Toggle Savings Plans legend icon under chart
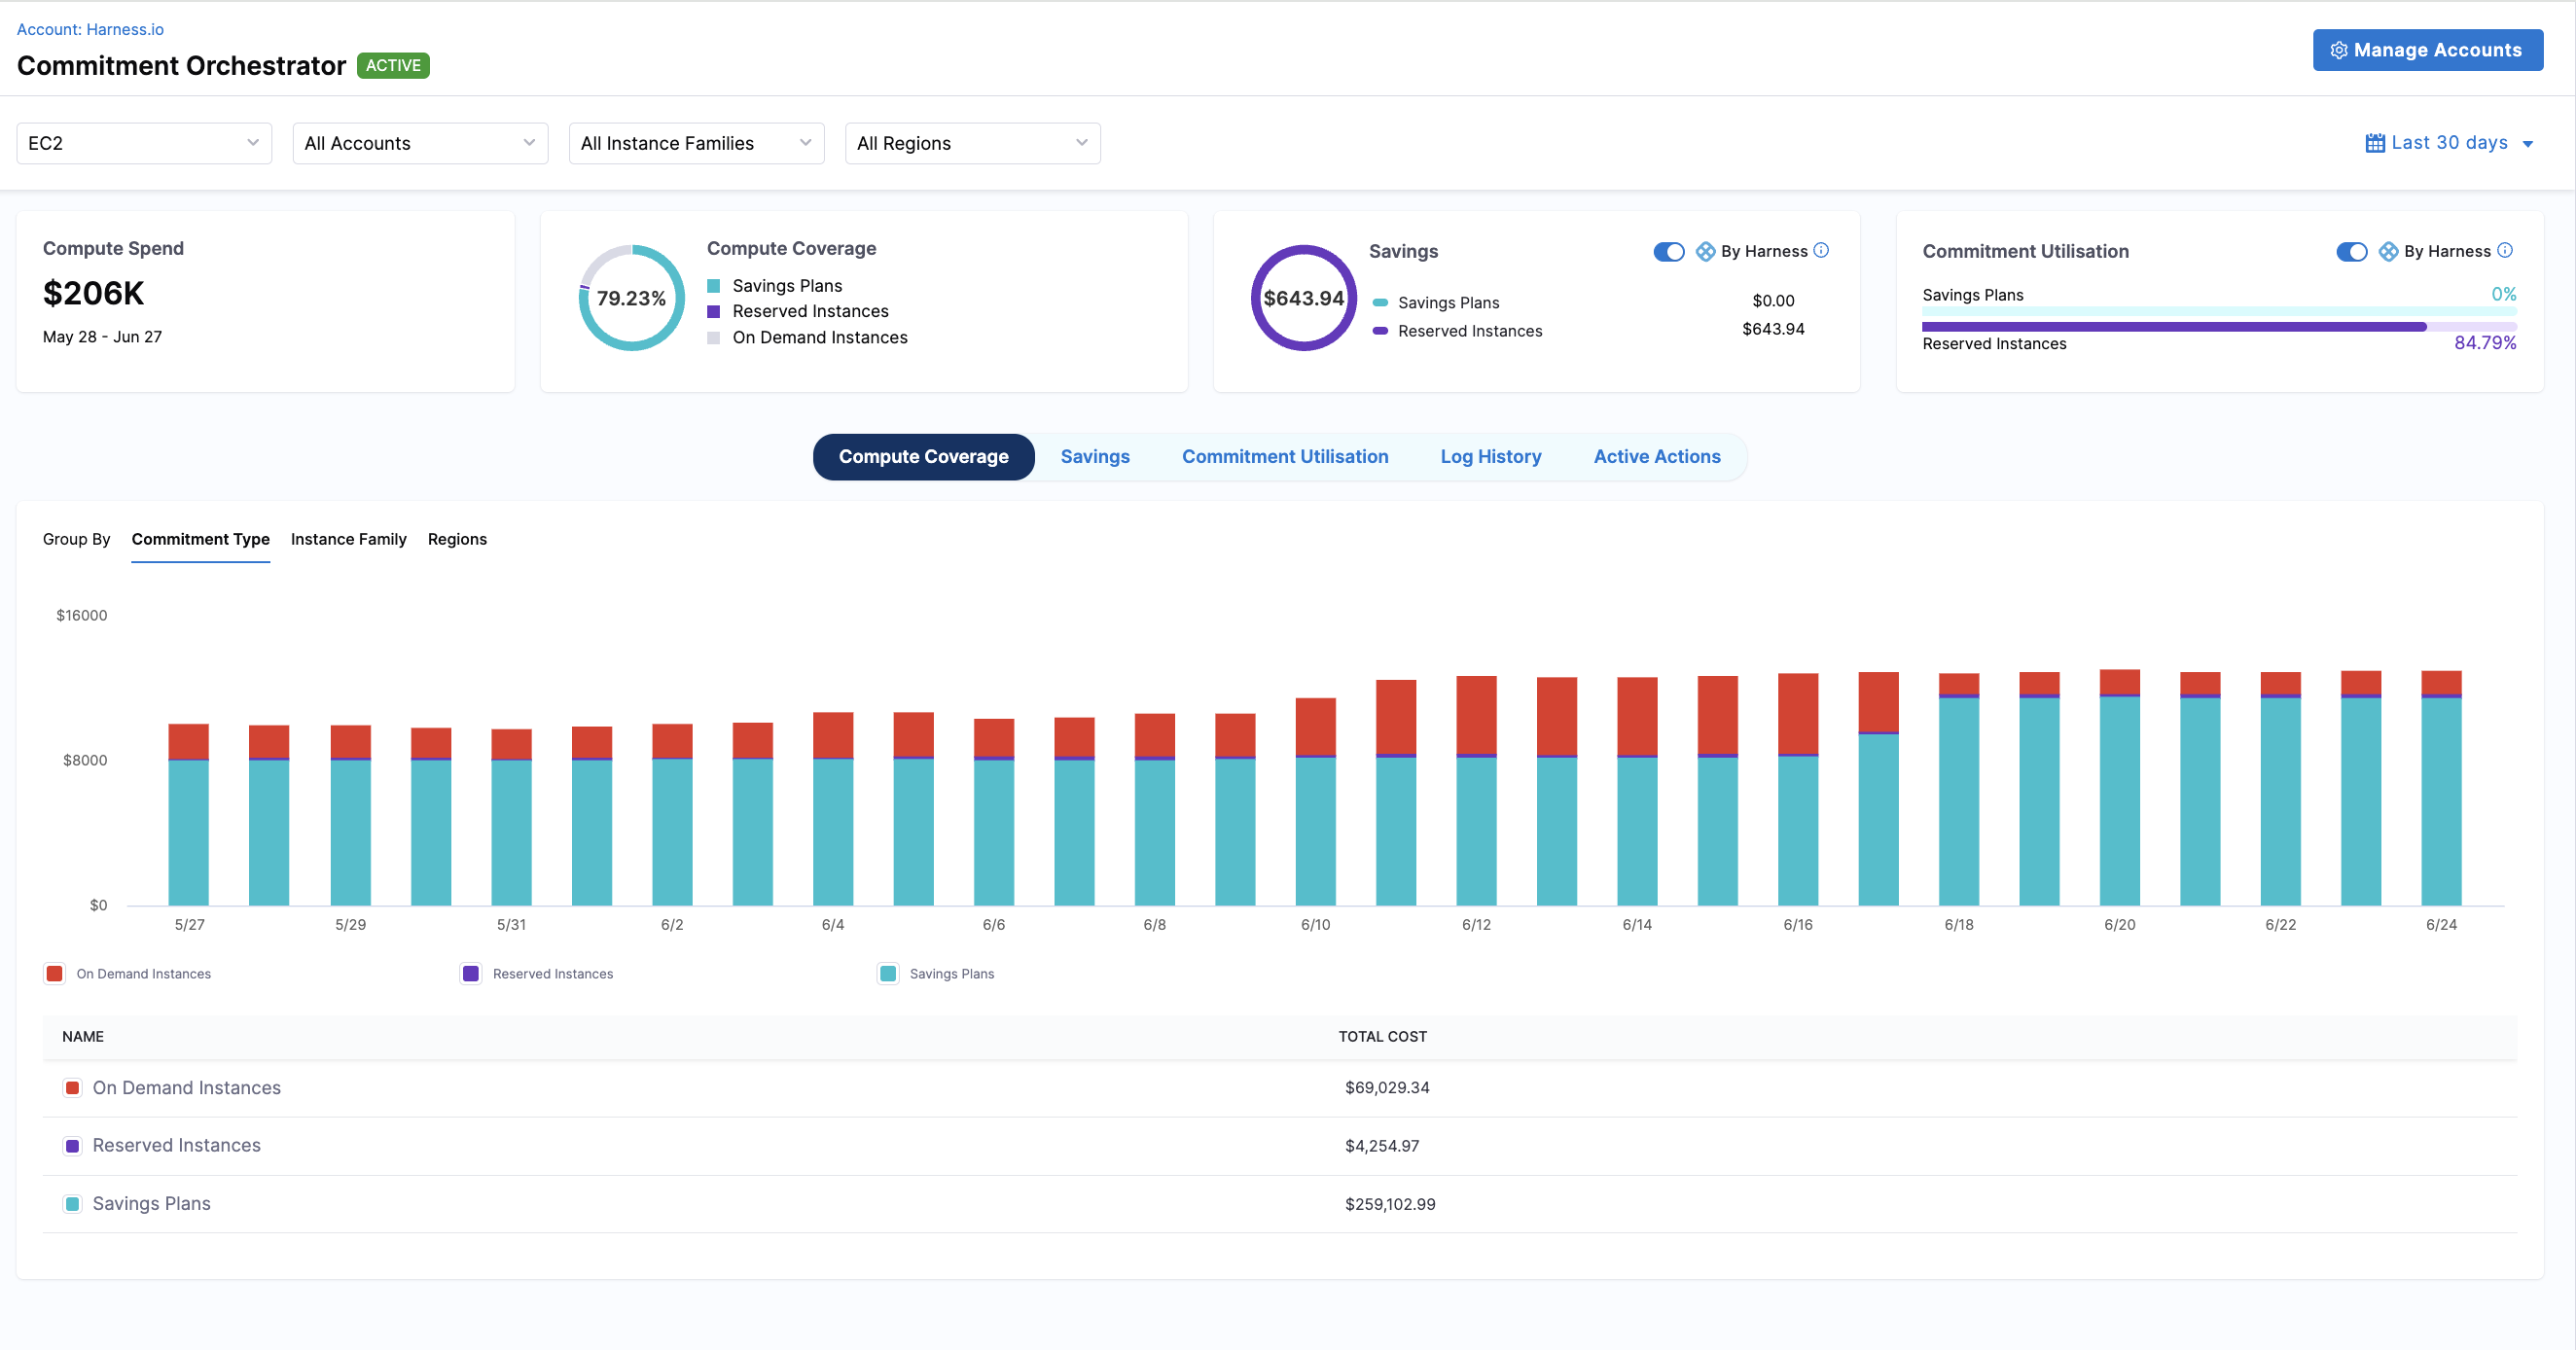This screenshot has width=2576, height=1350. 888,973
